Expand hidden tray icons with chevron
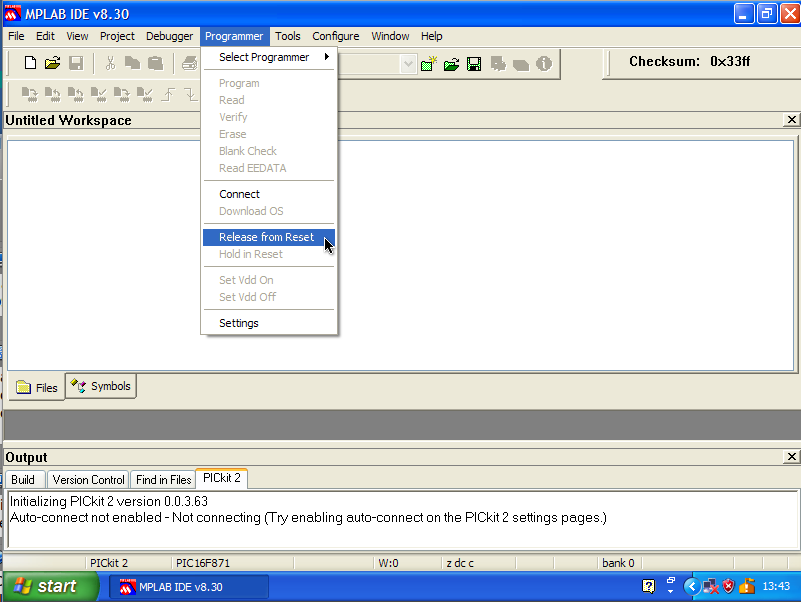The height and width of the screenshot is (602, 801). pos(692,586)
